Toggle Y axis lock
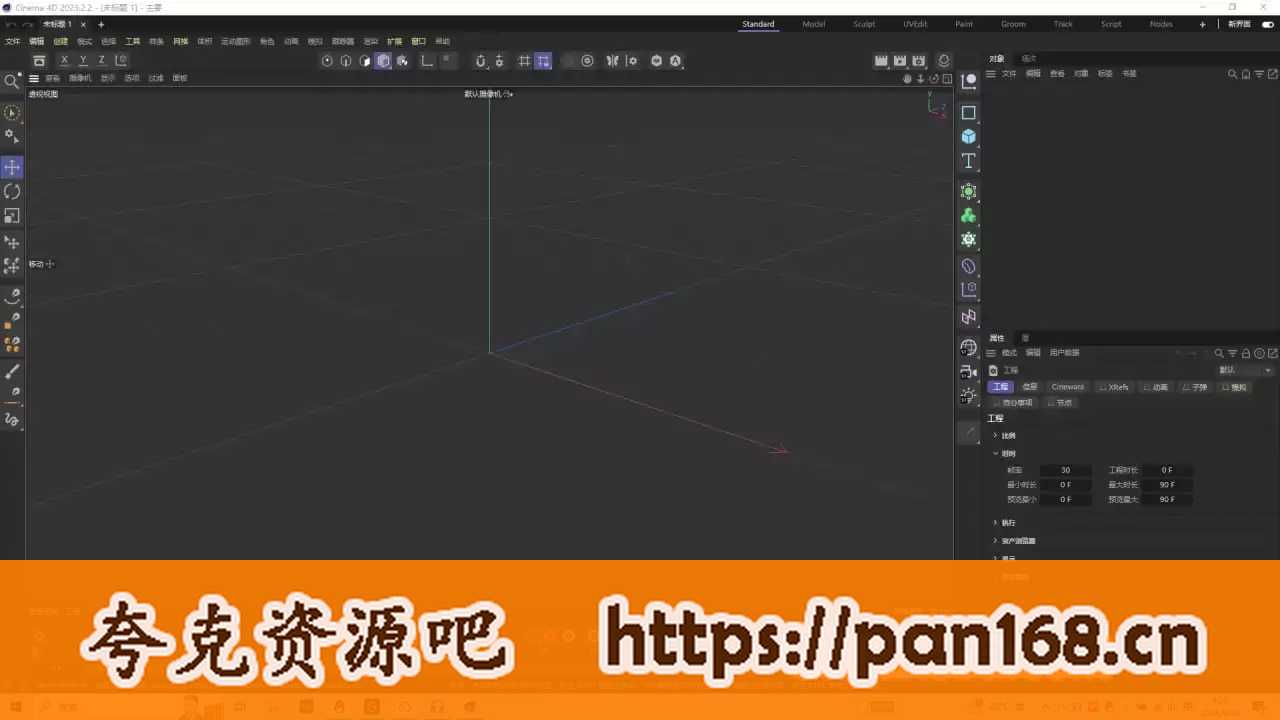The image size is (1280, 720). (x=83, y=61)
